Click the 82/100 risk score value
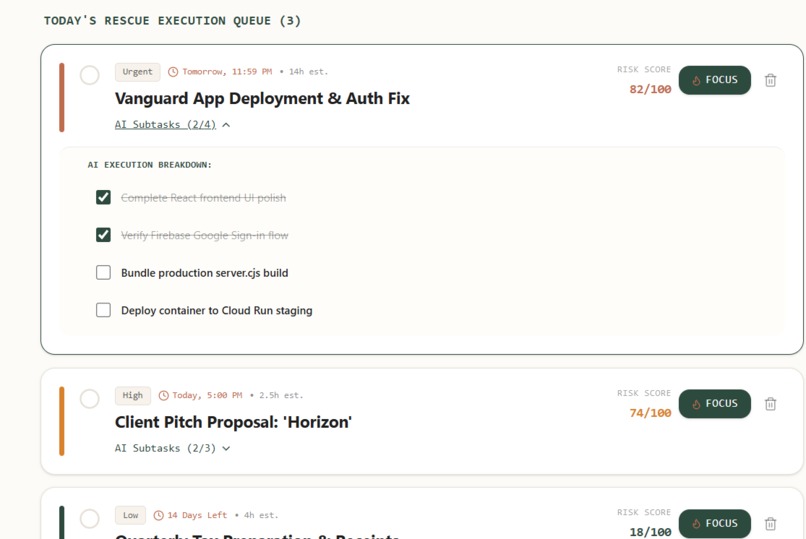Viewport: 806px width, 539px height. (x=650, y=89)
